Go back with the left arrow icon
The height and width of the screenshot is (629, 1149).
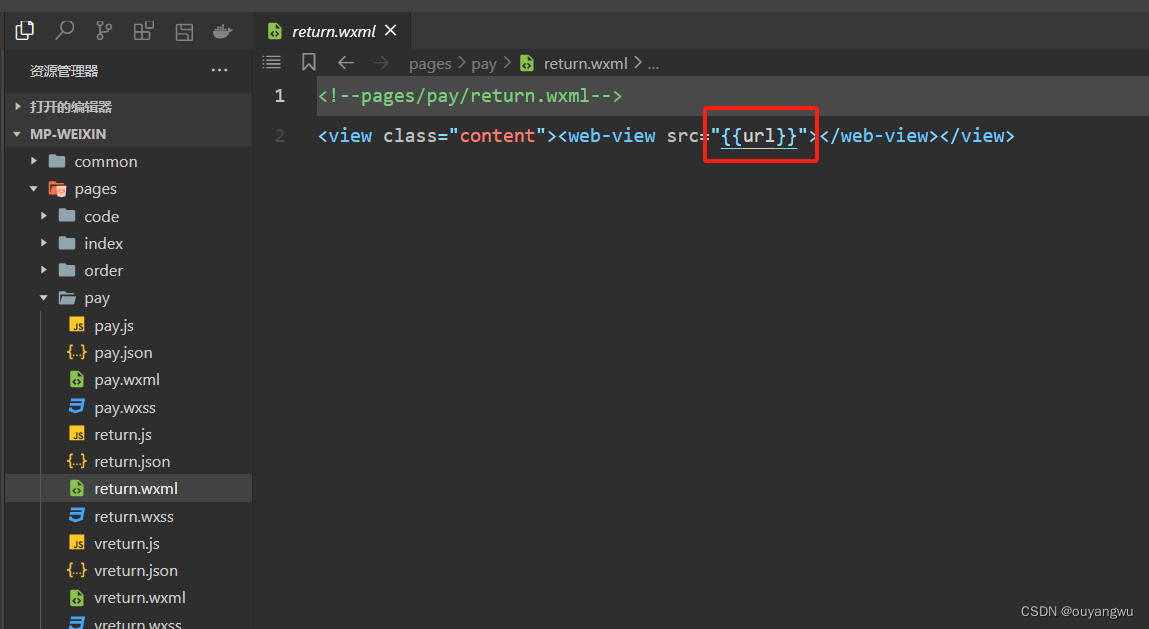tap(346, 63)
